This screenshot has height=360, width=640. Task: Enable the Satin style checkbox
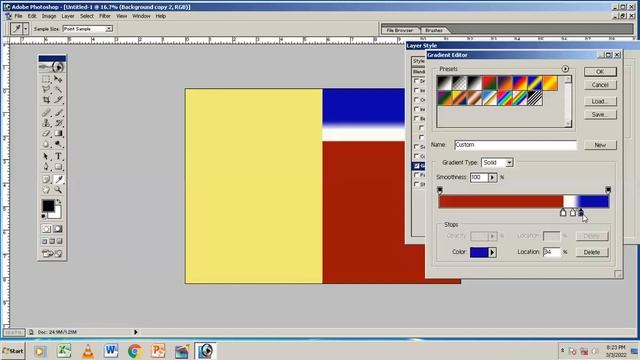tap(416, 147)
